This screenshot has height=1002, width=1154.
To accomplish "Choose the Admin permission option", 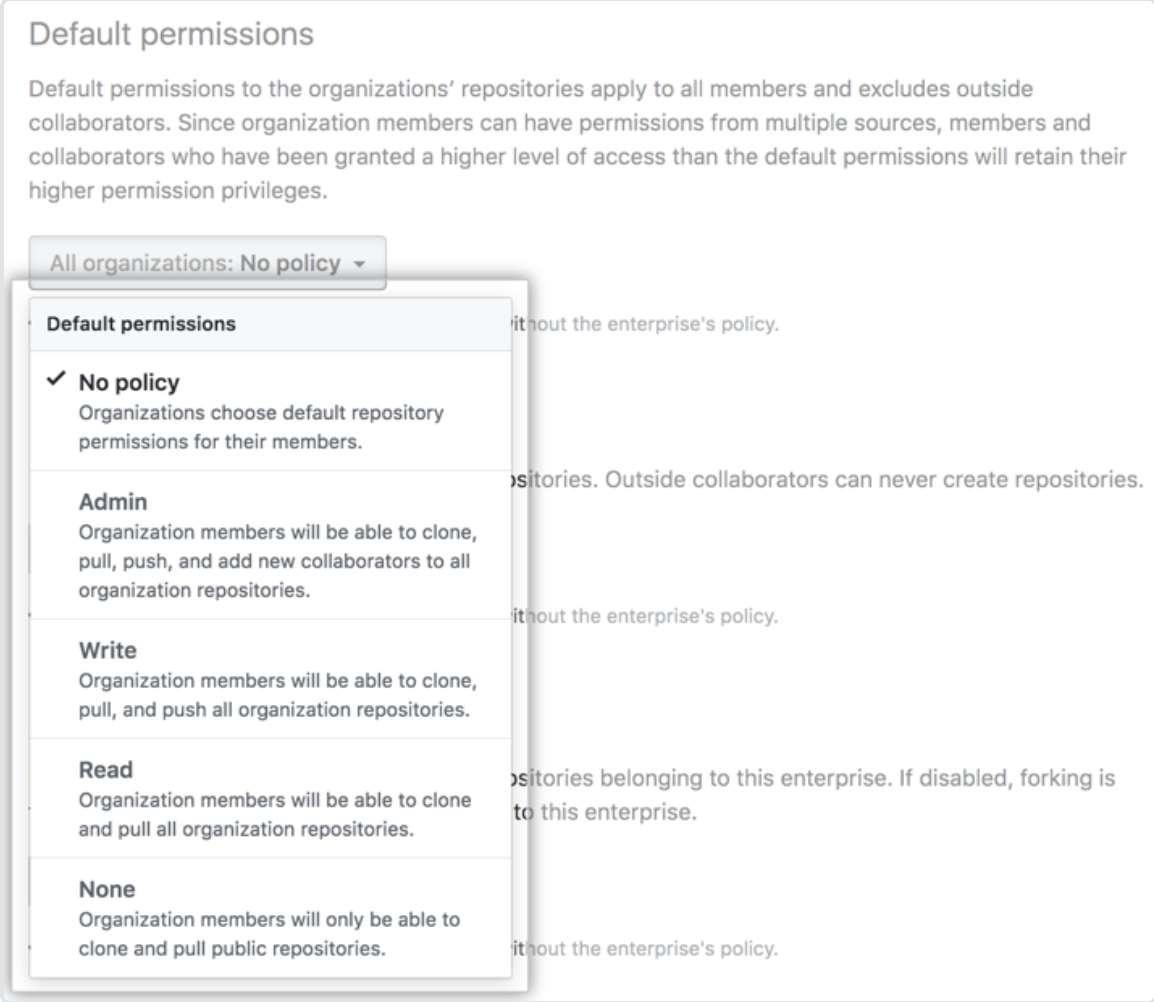I will 271,545.
